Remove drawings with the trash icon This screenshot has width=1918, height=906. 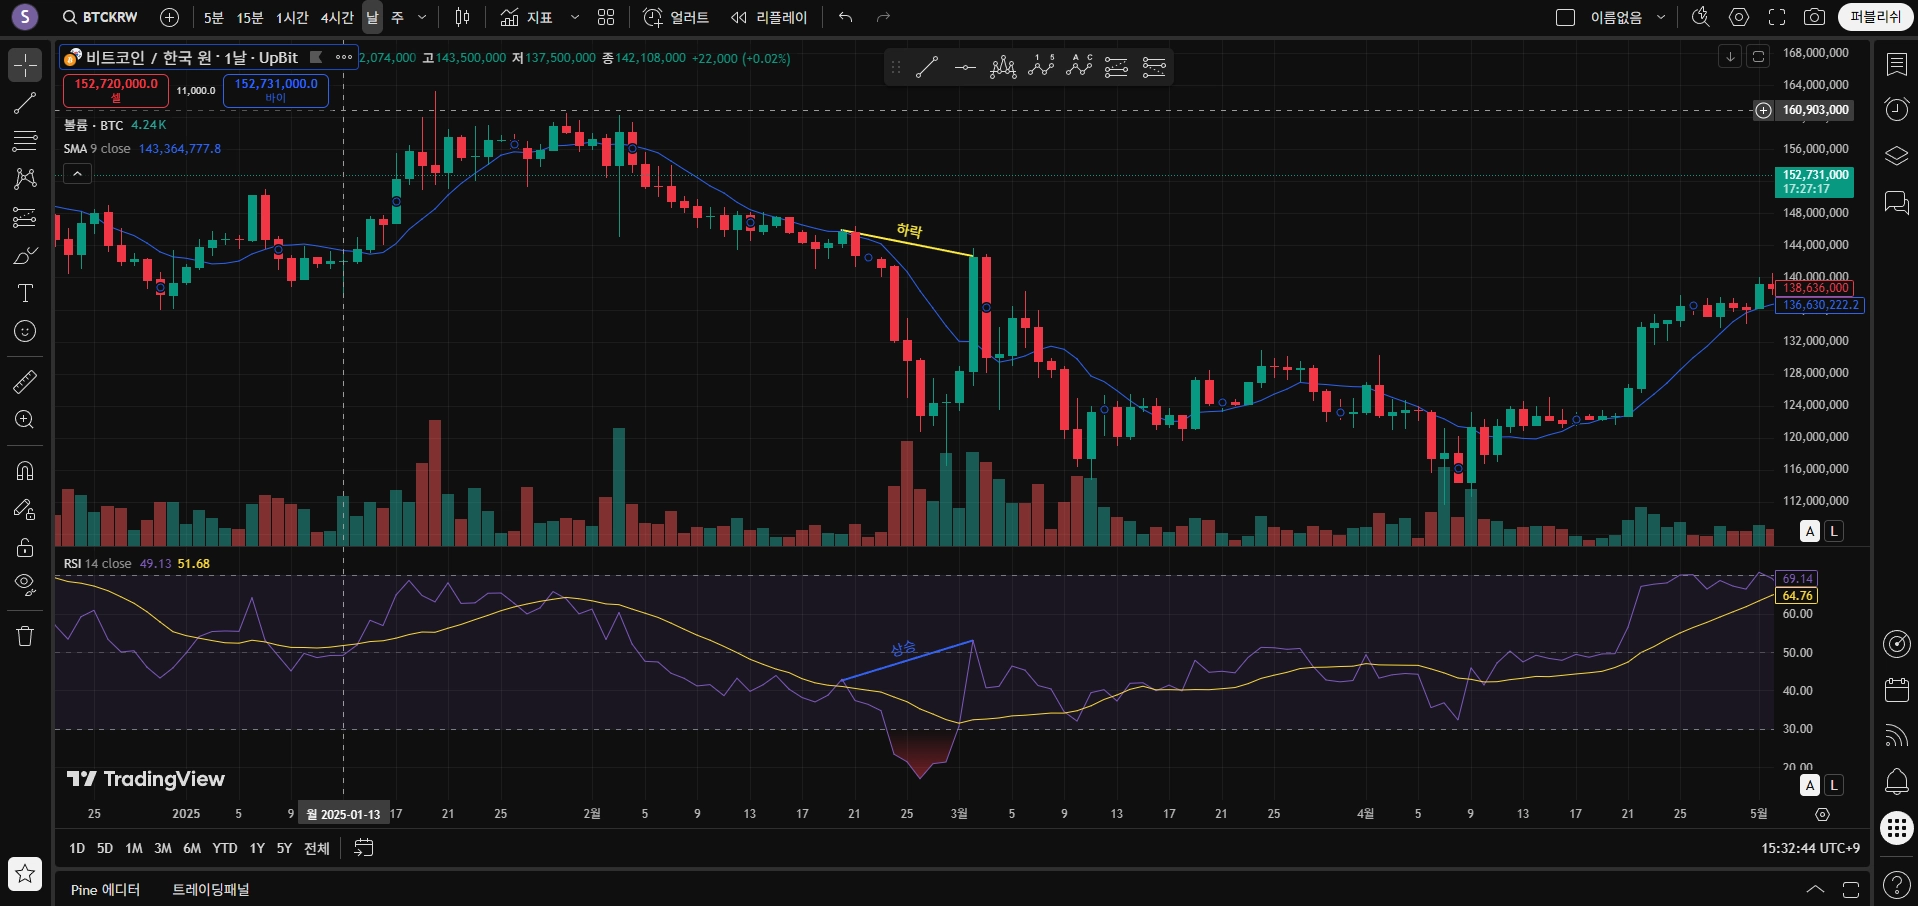coord(25,636)
